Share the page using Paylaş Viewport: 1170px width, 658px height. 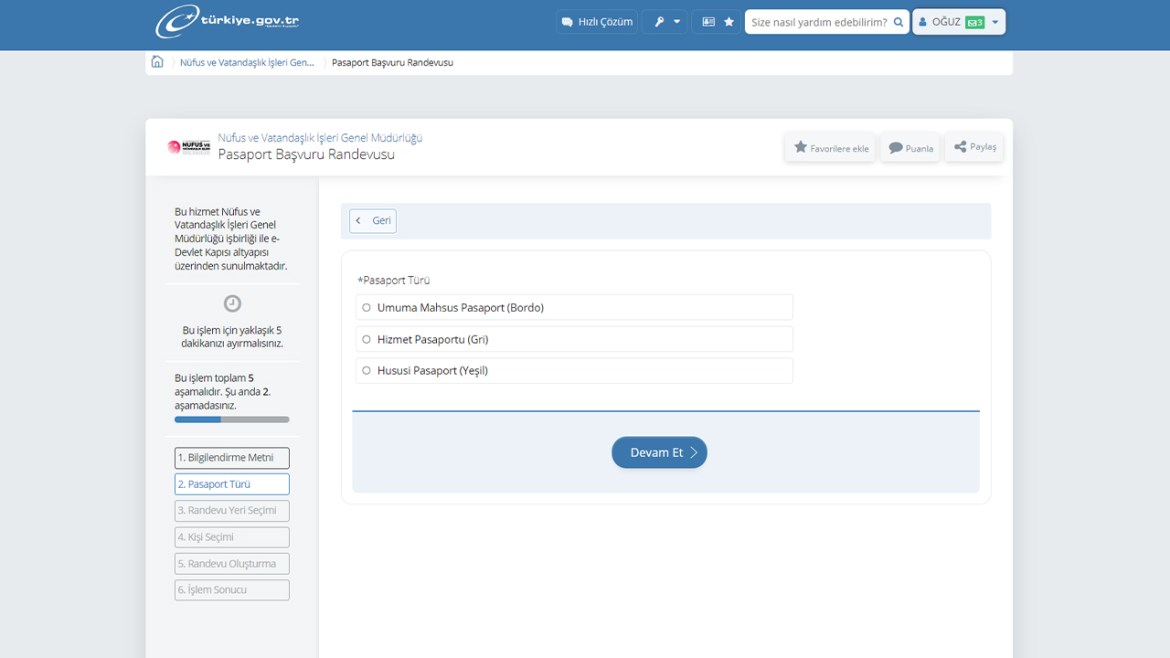point(974,147)
